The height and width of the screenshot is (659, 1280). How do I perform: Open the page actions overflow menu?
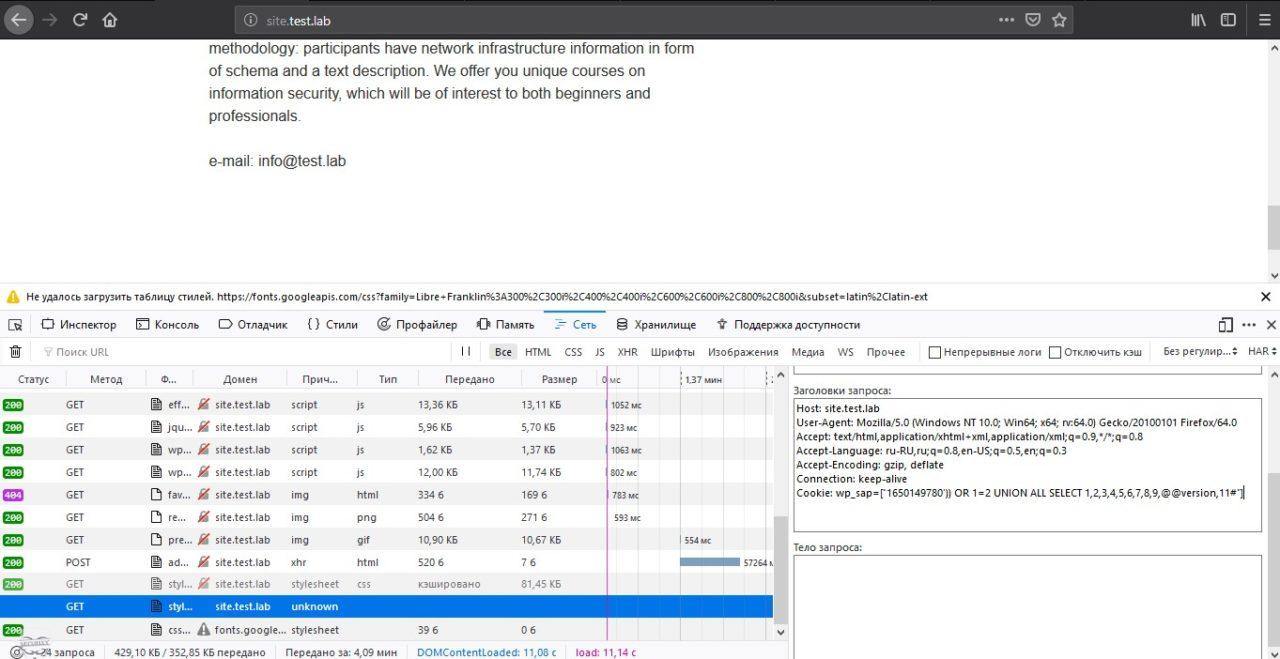point(1005,19)
